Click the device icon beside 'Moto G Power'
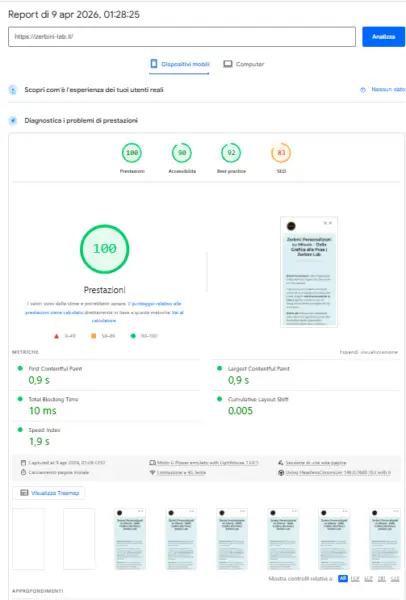 [x=152, y=463]
